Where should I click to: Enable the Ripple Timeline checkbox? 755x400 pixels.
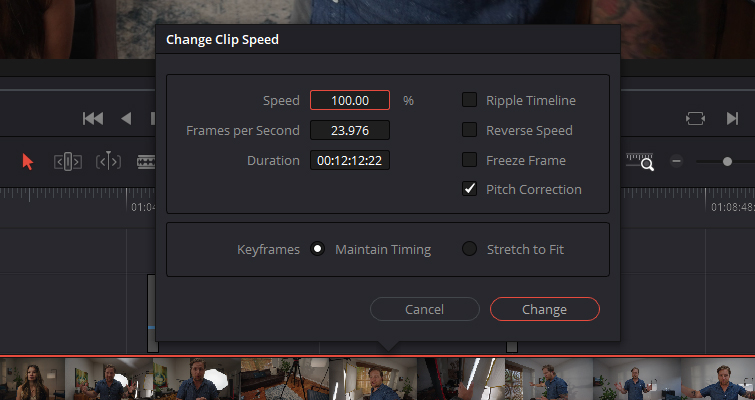point(469,100)
